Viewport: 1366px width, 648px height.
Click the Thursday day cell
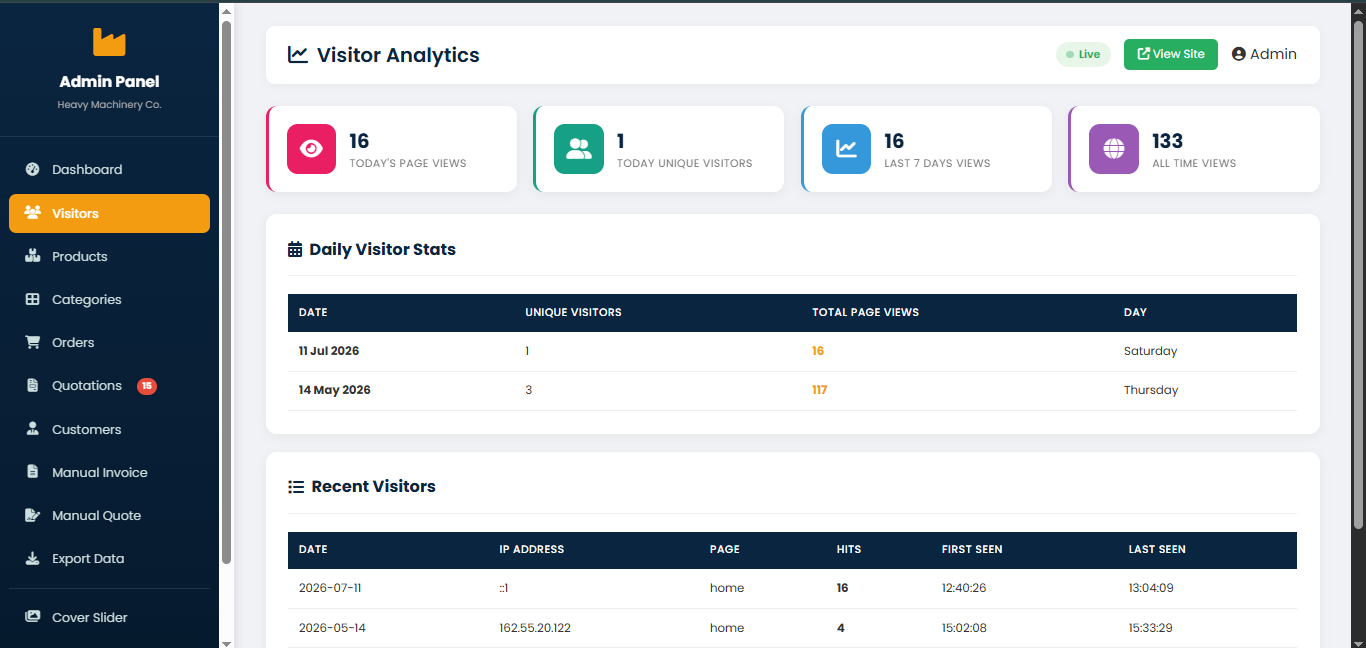pos(1151,390)
